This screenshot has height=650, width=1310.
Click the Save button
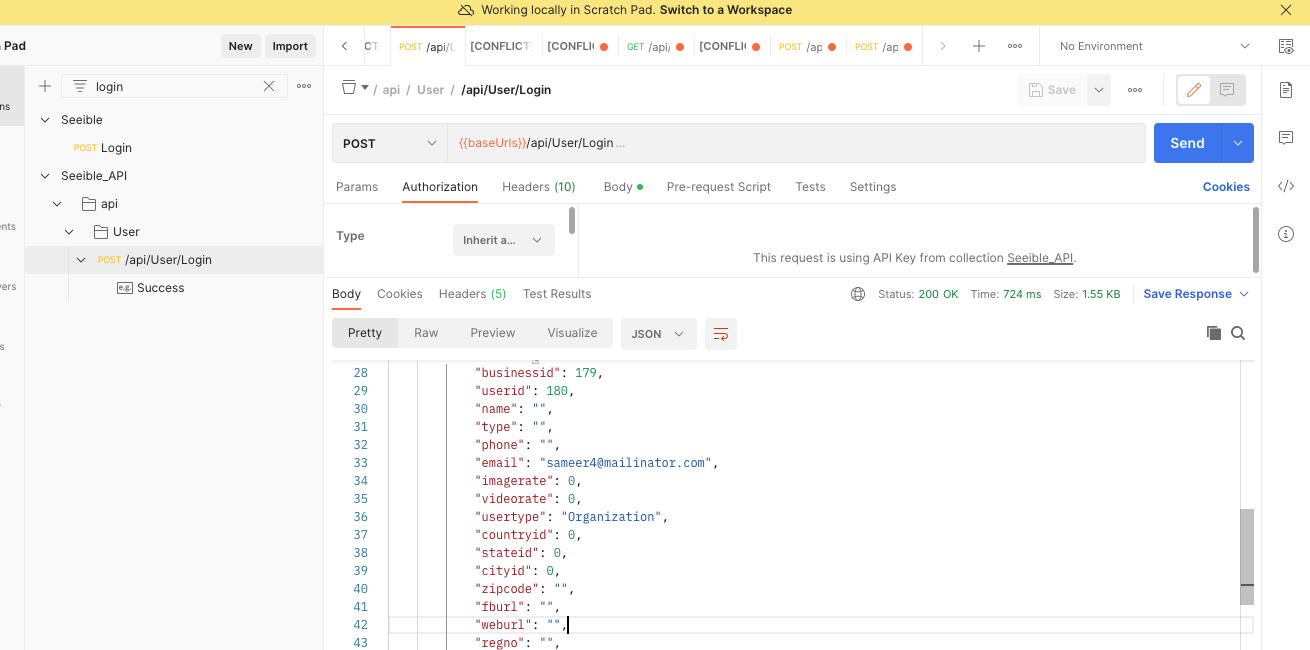point(1052,90)
